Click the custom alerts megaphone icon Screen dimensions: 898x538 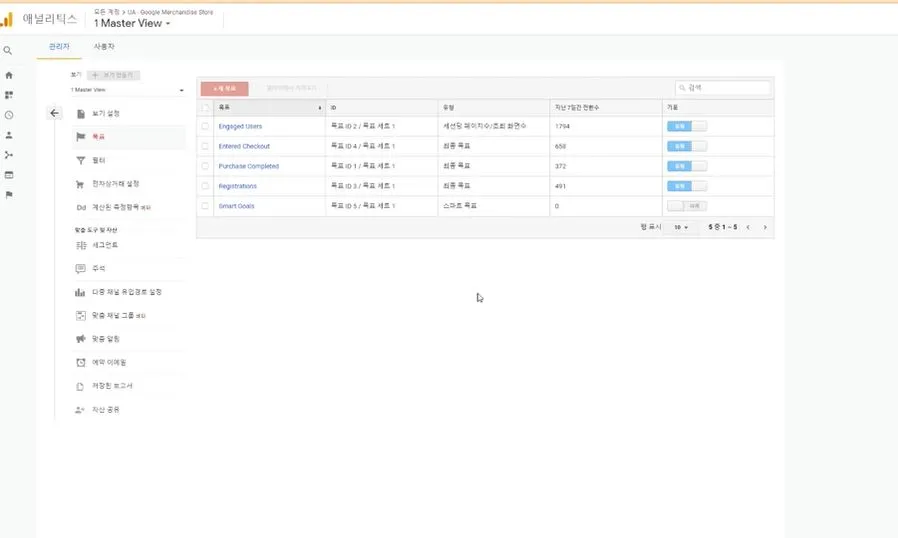click(x=81, y=339)
